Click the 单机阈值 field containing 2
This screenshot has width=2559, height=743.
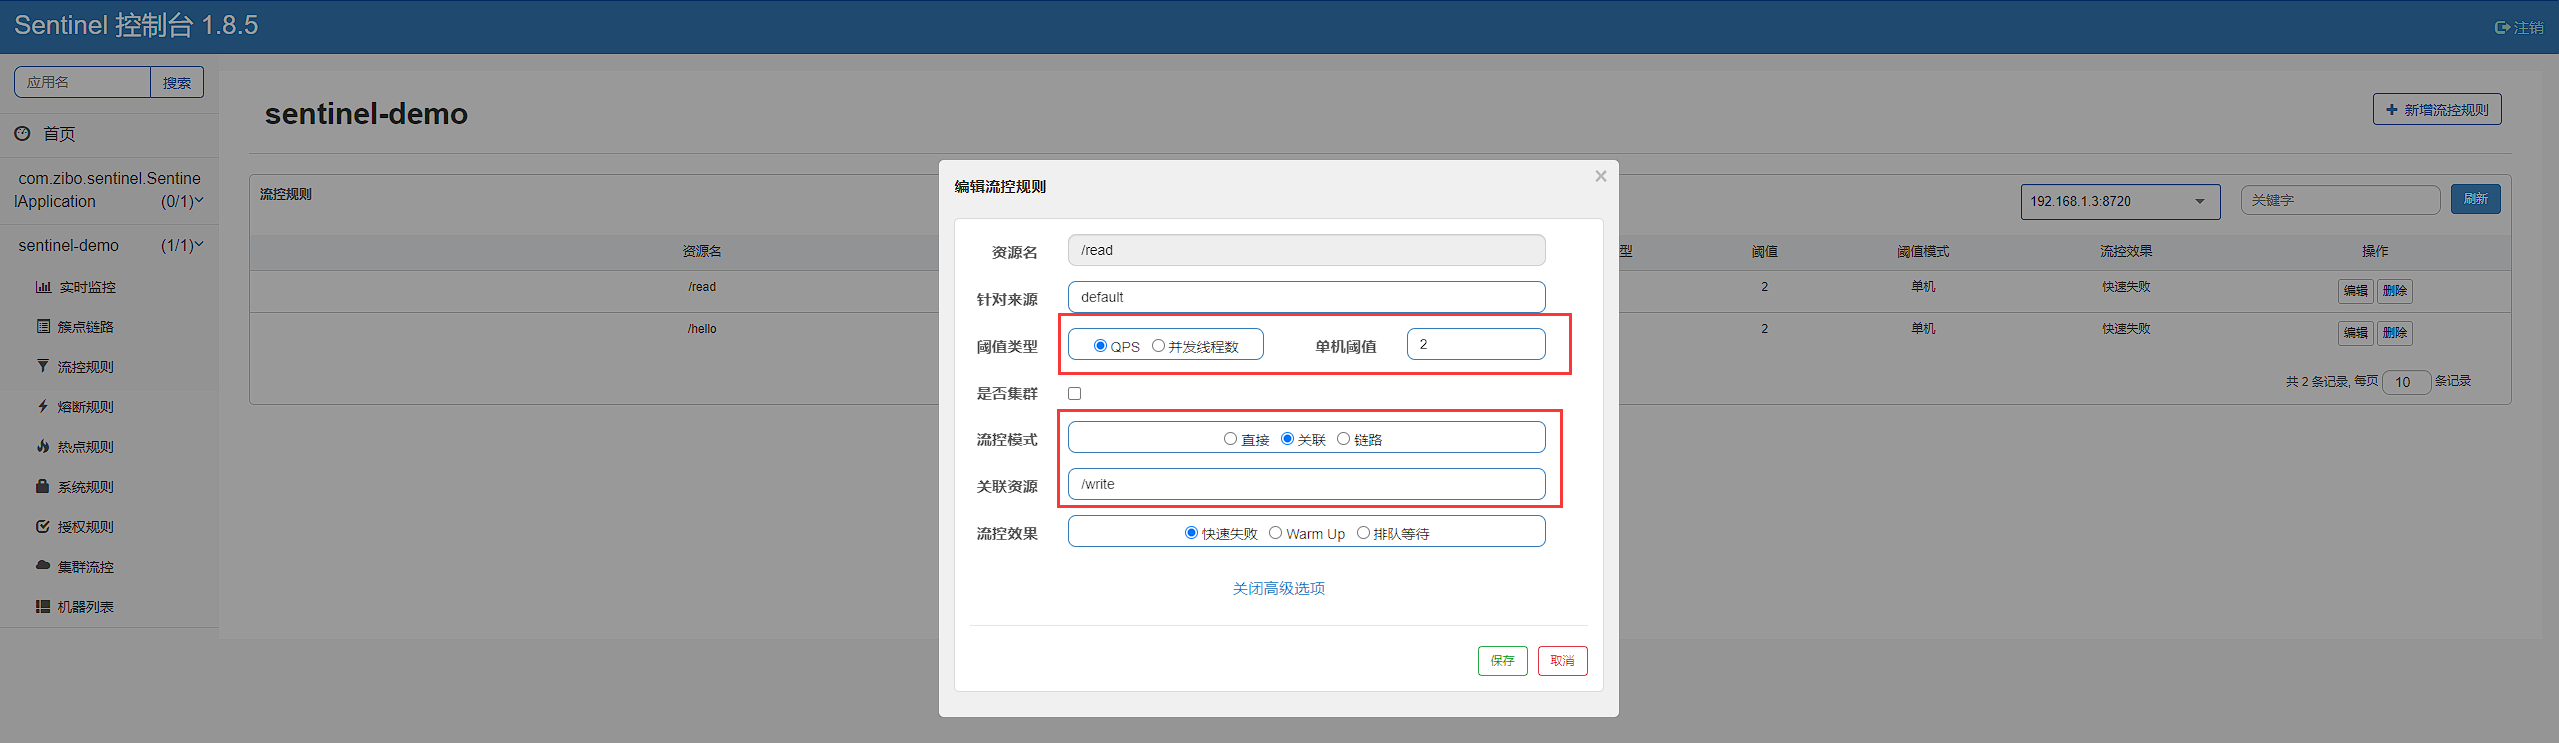coord(1476,344)
